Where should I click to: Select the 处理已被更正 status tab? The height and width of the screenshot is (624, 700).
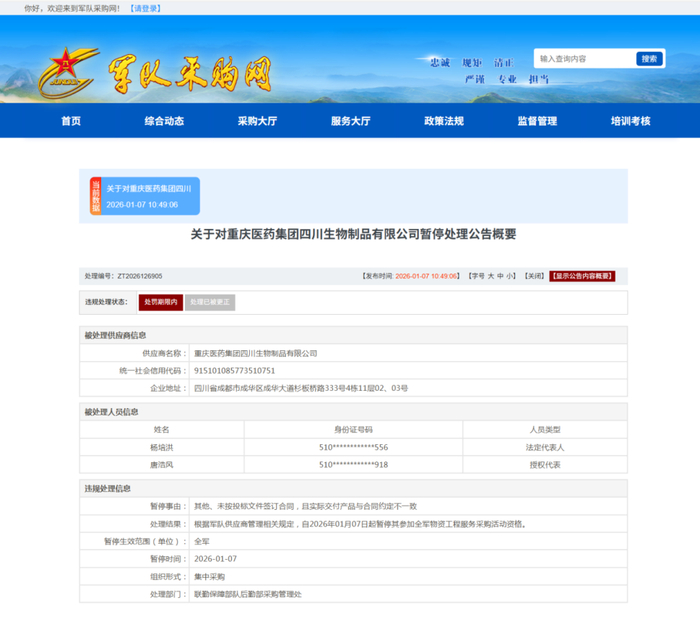coord(210,302)
